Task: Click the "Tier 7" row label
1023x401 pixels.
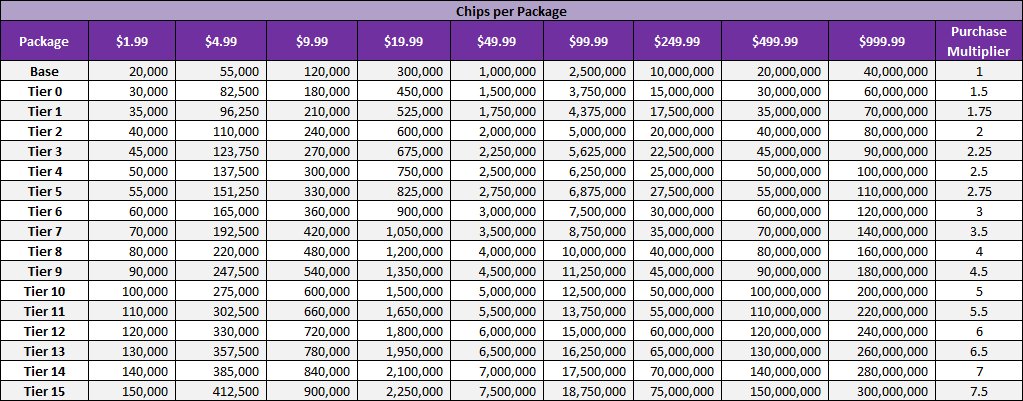Action: pos(44,231)
